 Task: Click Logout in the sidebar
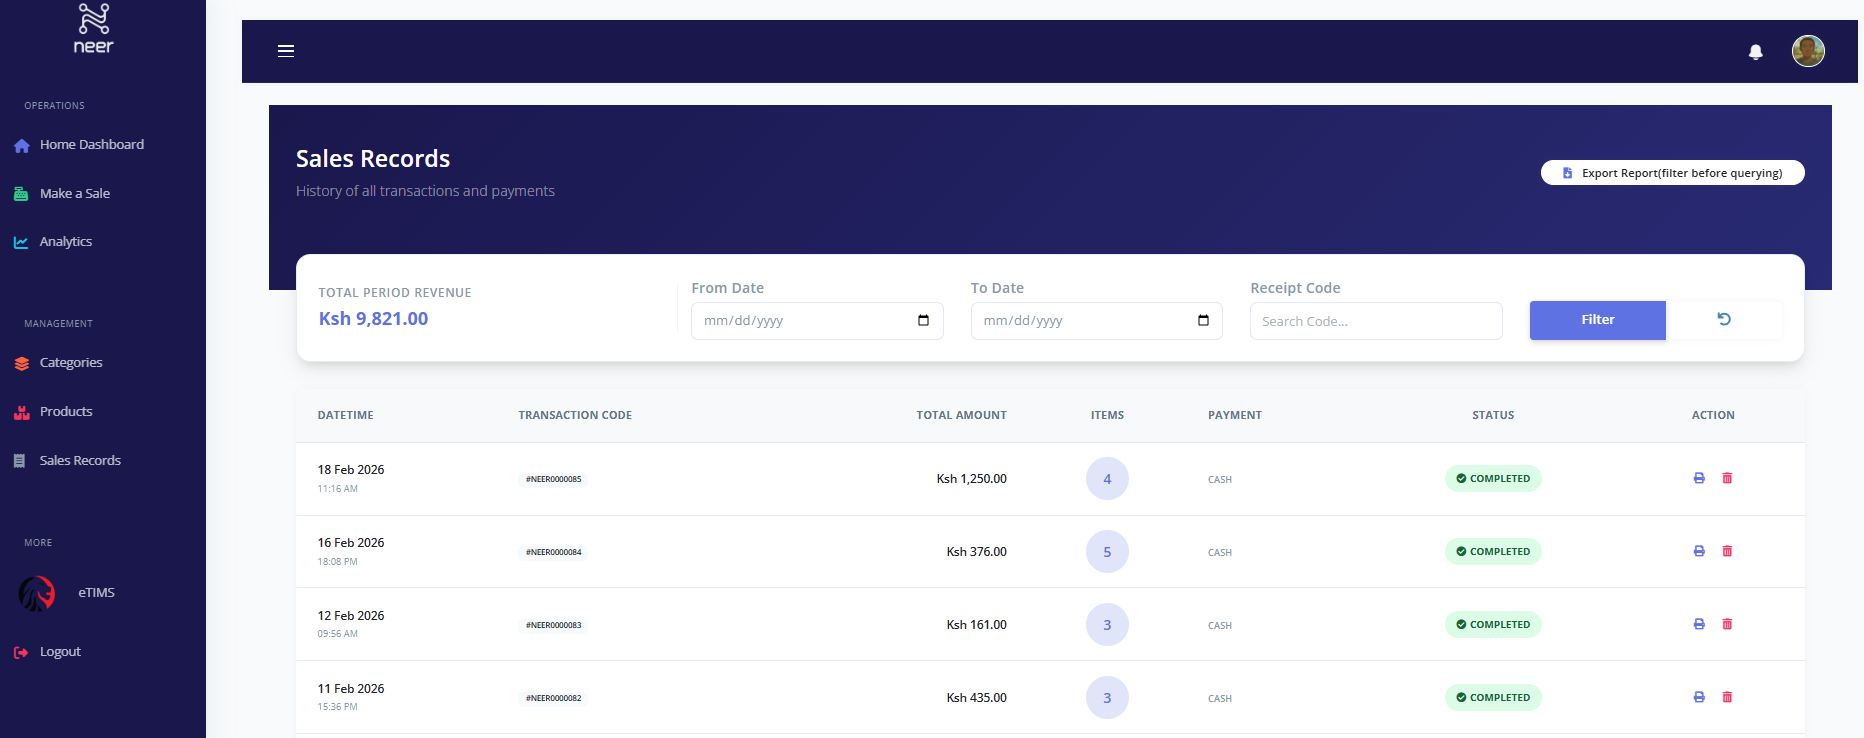tap(60, 652)
